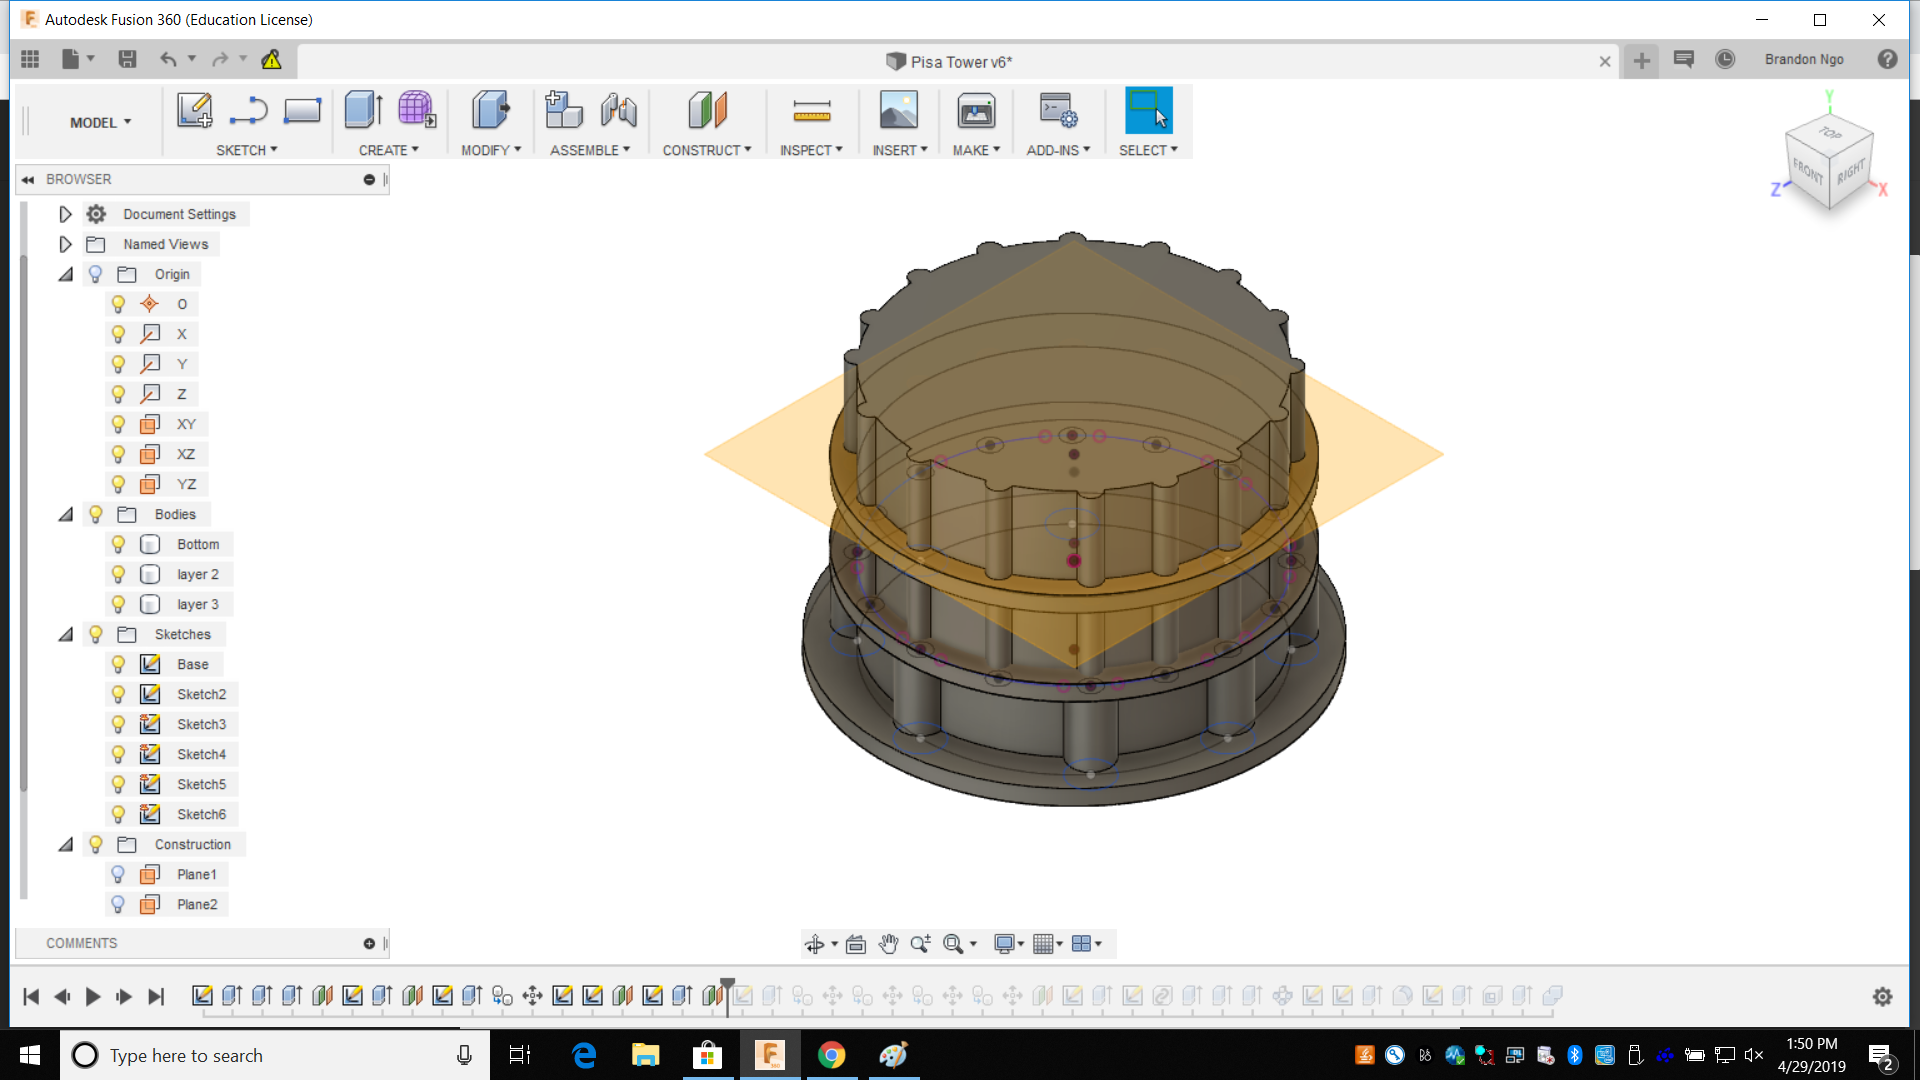Click the New Component assemble icon

pyautogui.click(x=564, y=110)
